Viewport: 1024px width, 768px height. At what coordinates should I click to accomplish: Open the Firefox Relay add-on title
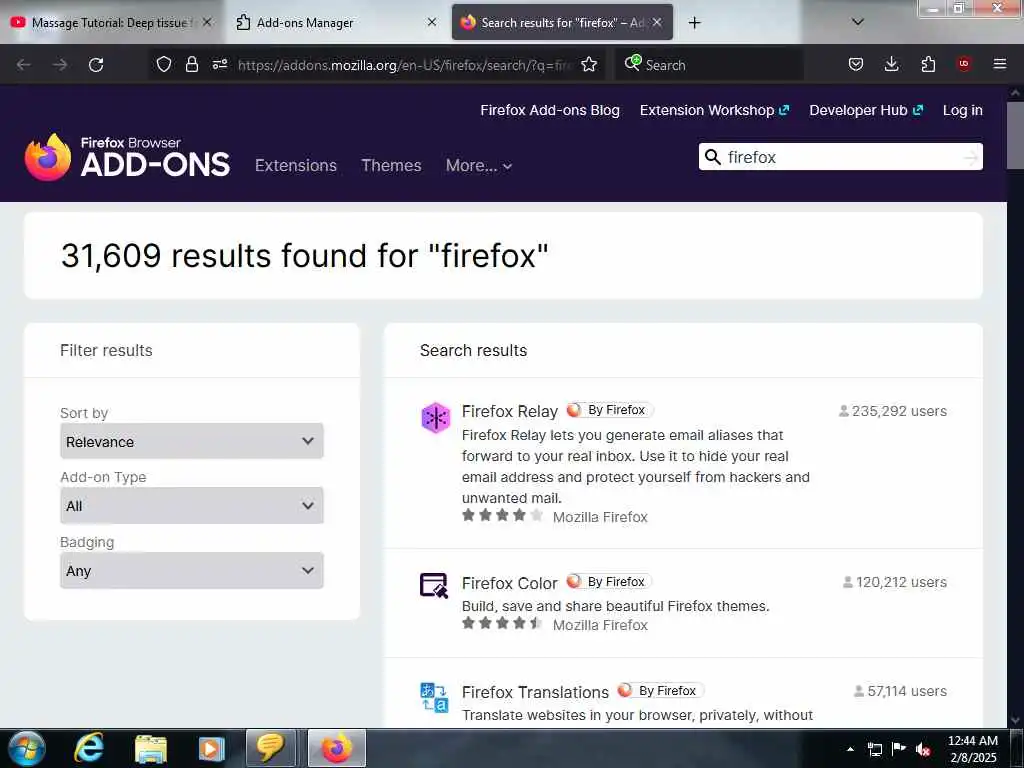point(509,411)
